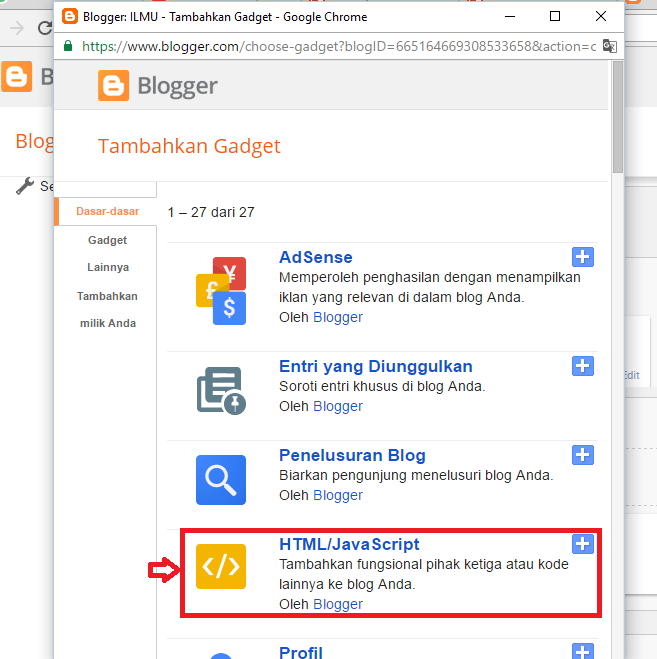Click Blogger author link under HTML/JavaScript
The width and height of the screenshot is (657, 659).
(x=338, y=604)
